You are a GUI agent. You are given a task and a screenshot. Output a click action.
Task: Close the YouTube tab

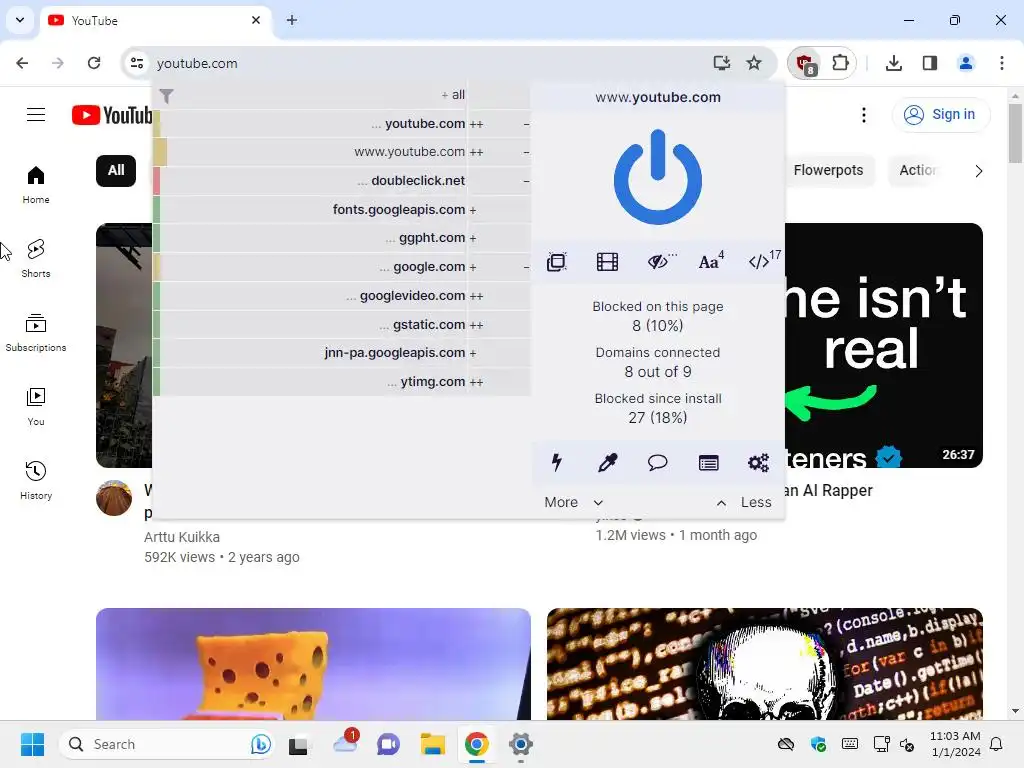(256, 20)
